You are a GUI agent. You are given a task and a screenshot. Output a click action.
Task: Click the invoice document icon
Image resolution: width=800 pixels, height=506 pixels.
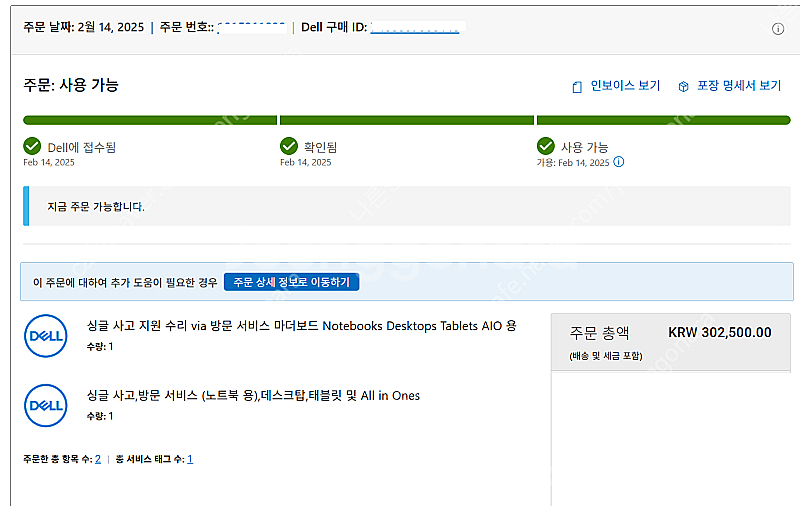577,87
